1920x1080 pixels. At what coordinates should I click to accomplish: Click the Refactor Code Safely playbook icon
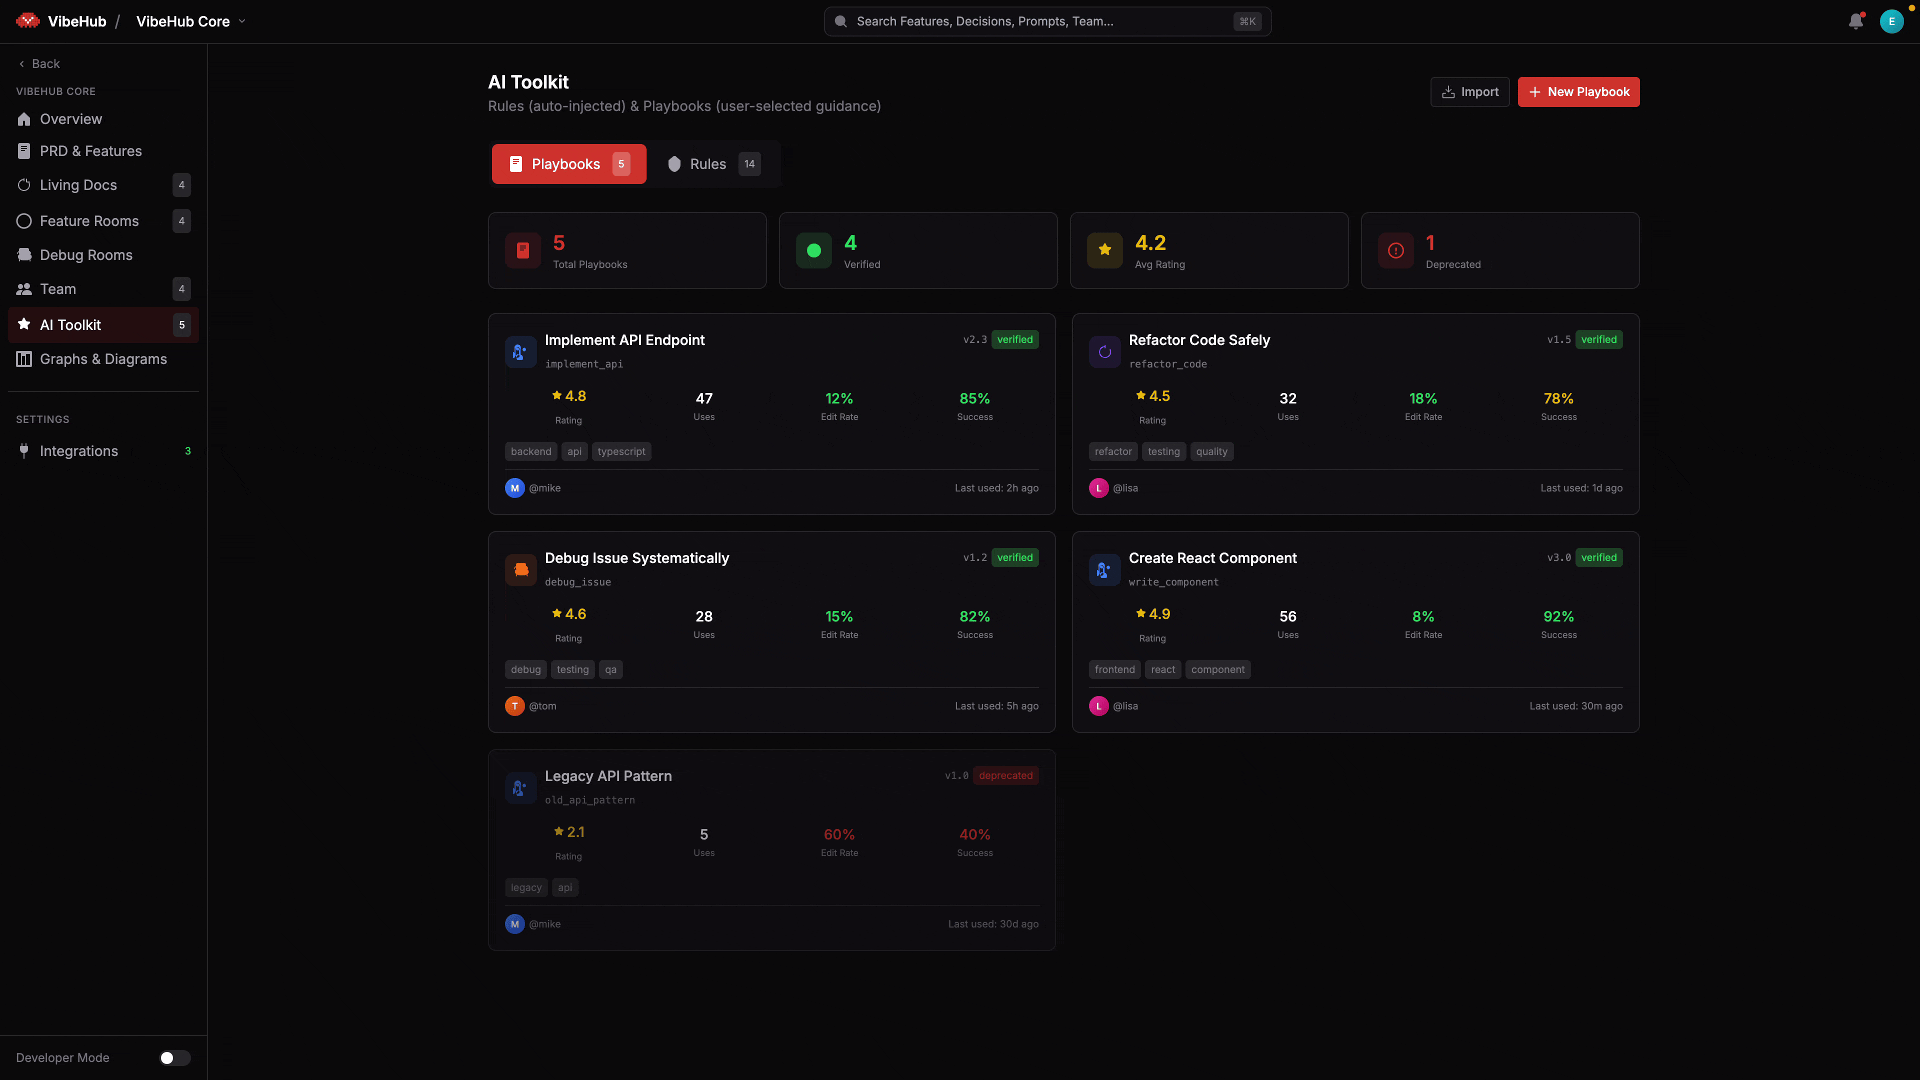pos(1105,352)
